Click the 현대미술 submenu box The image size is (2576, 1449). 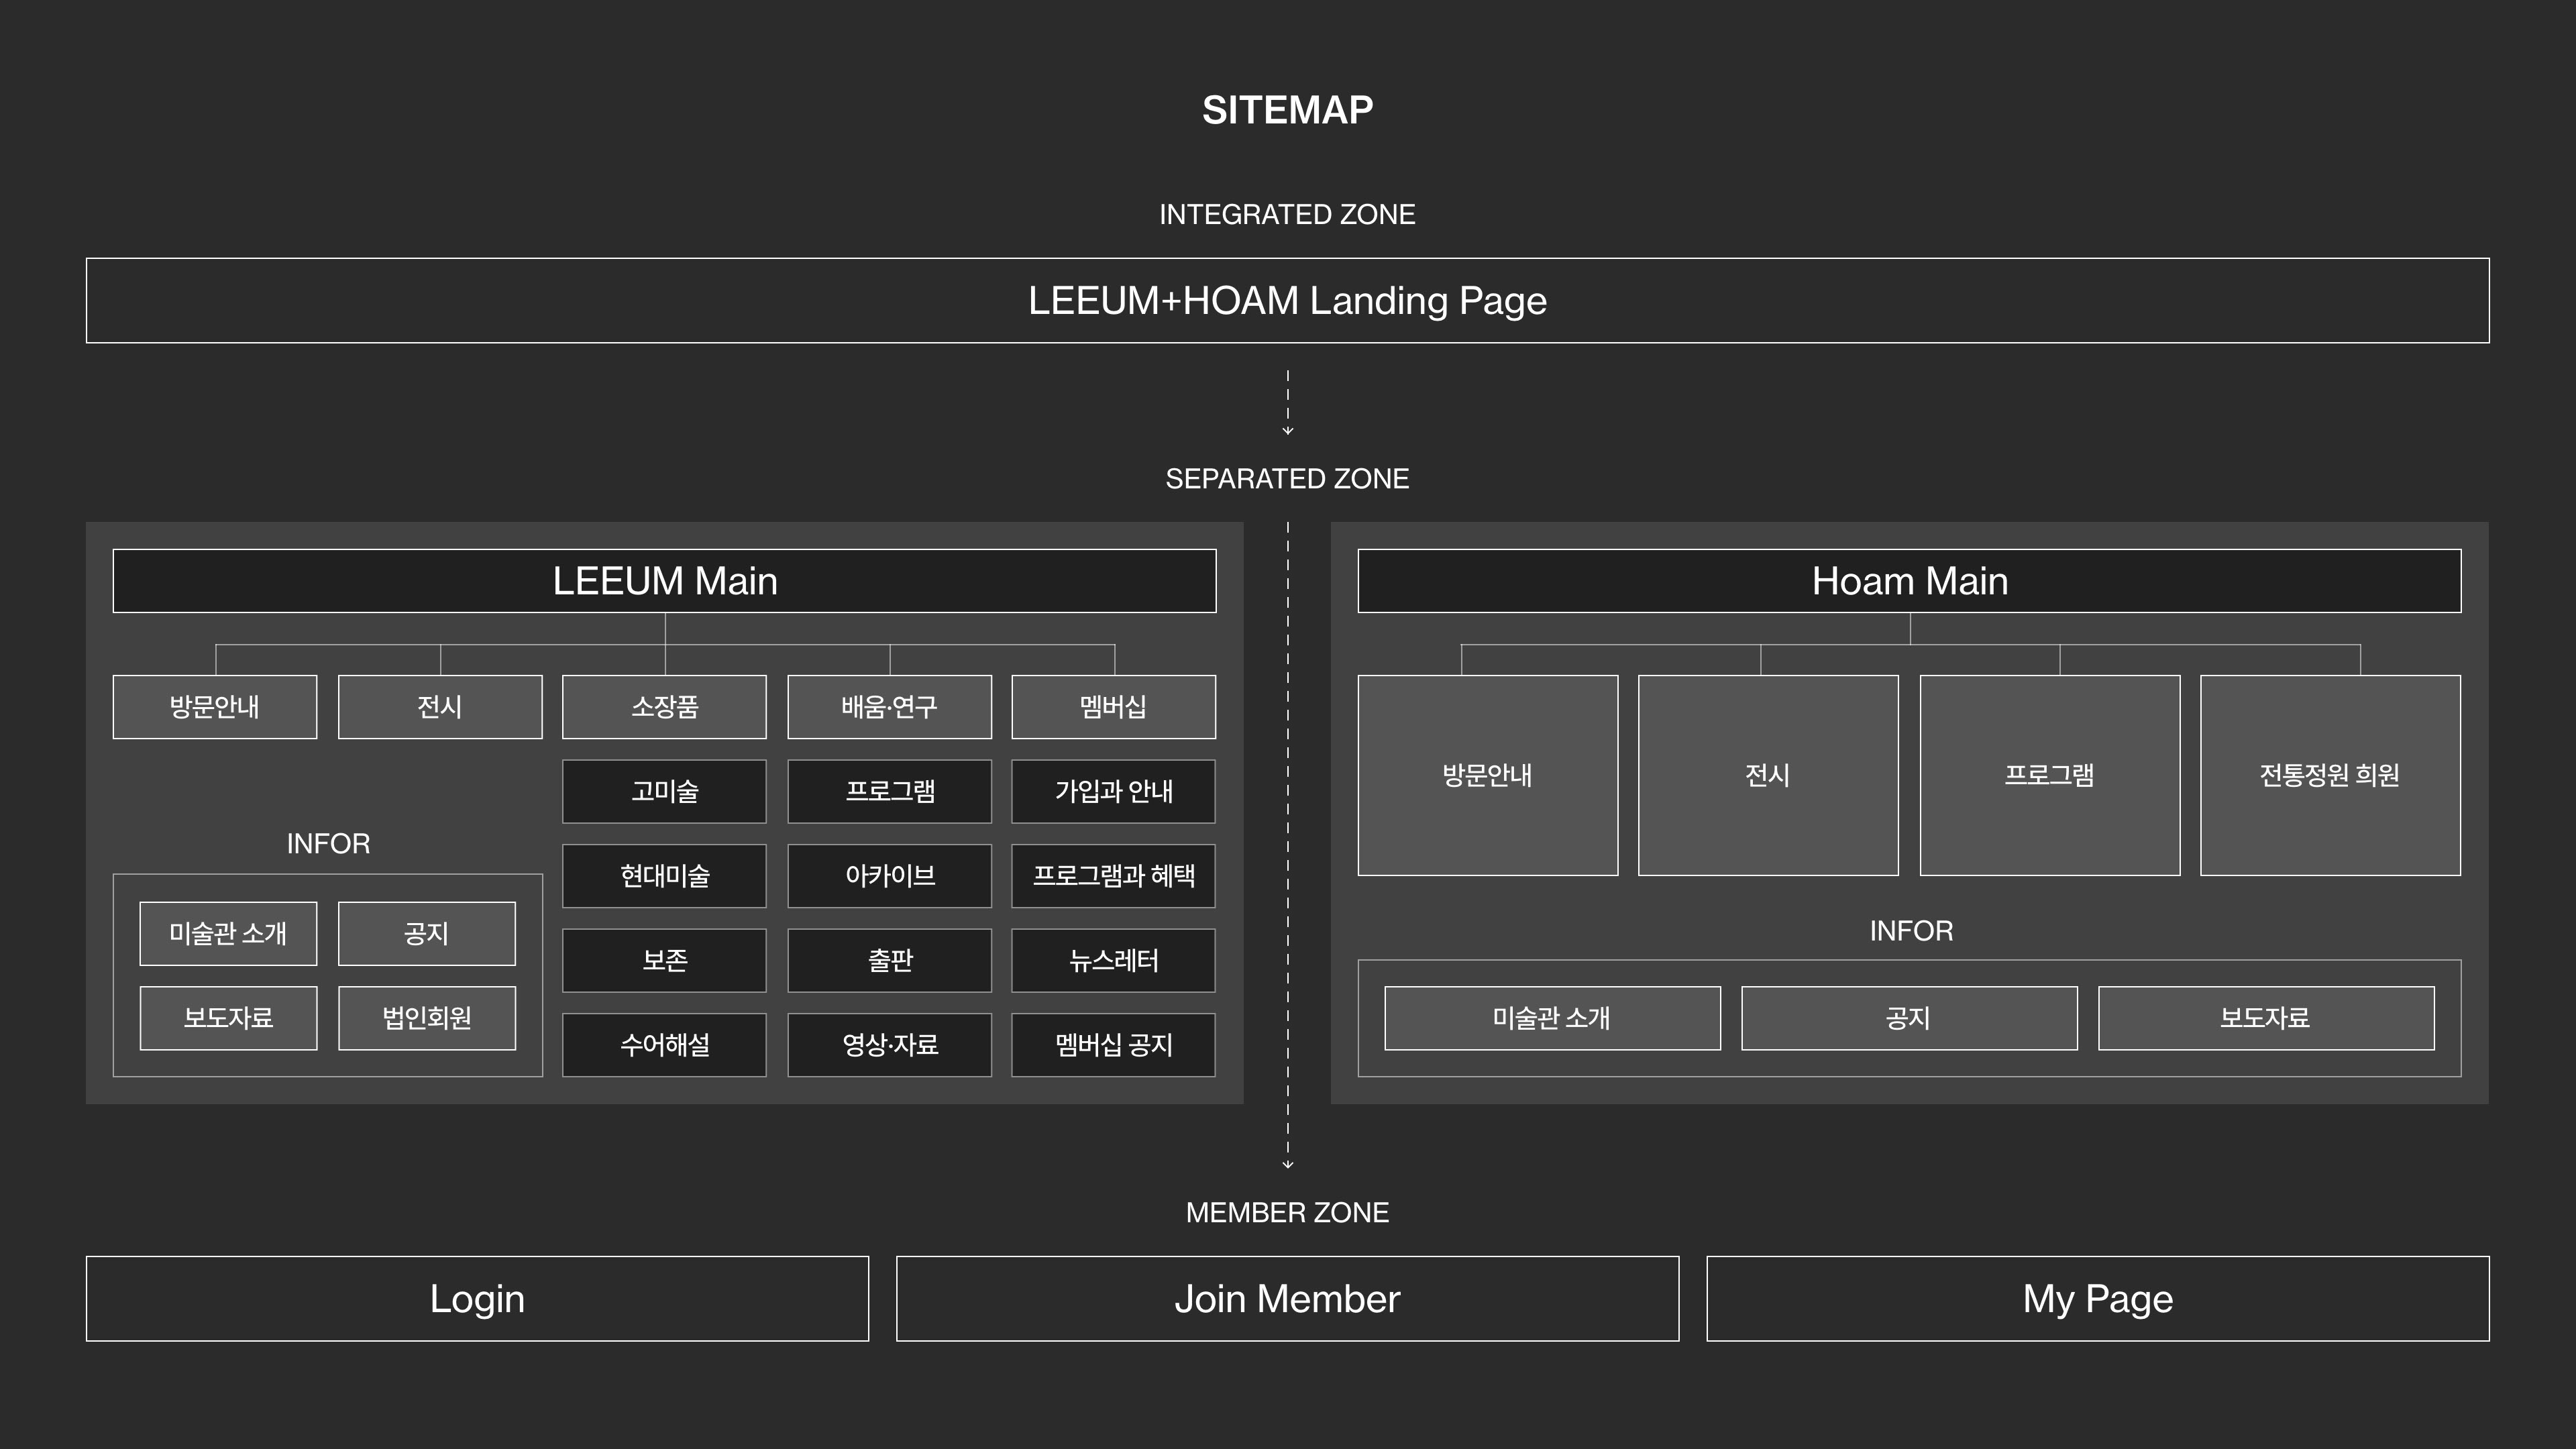click(664, 876)
